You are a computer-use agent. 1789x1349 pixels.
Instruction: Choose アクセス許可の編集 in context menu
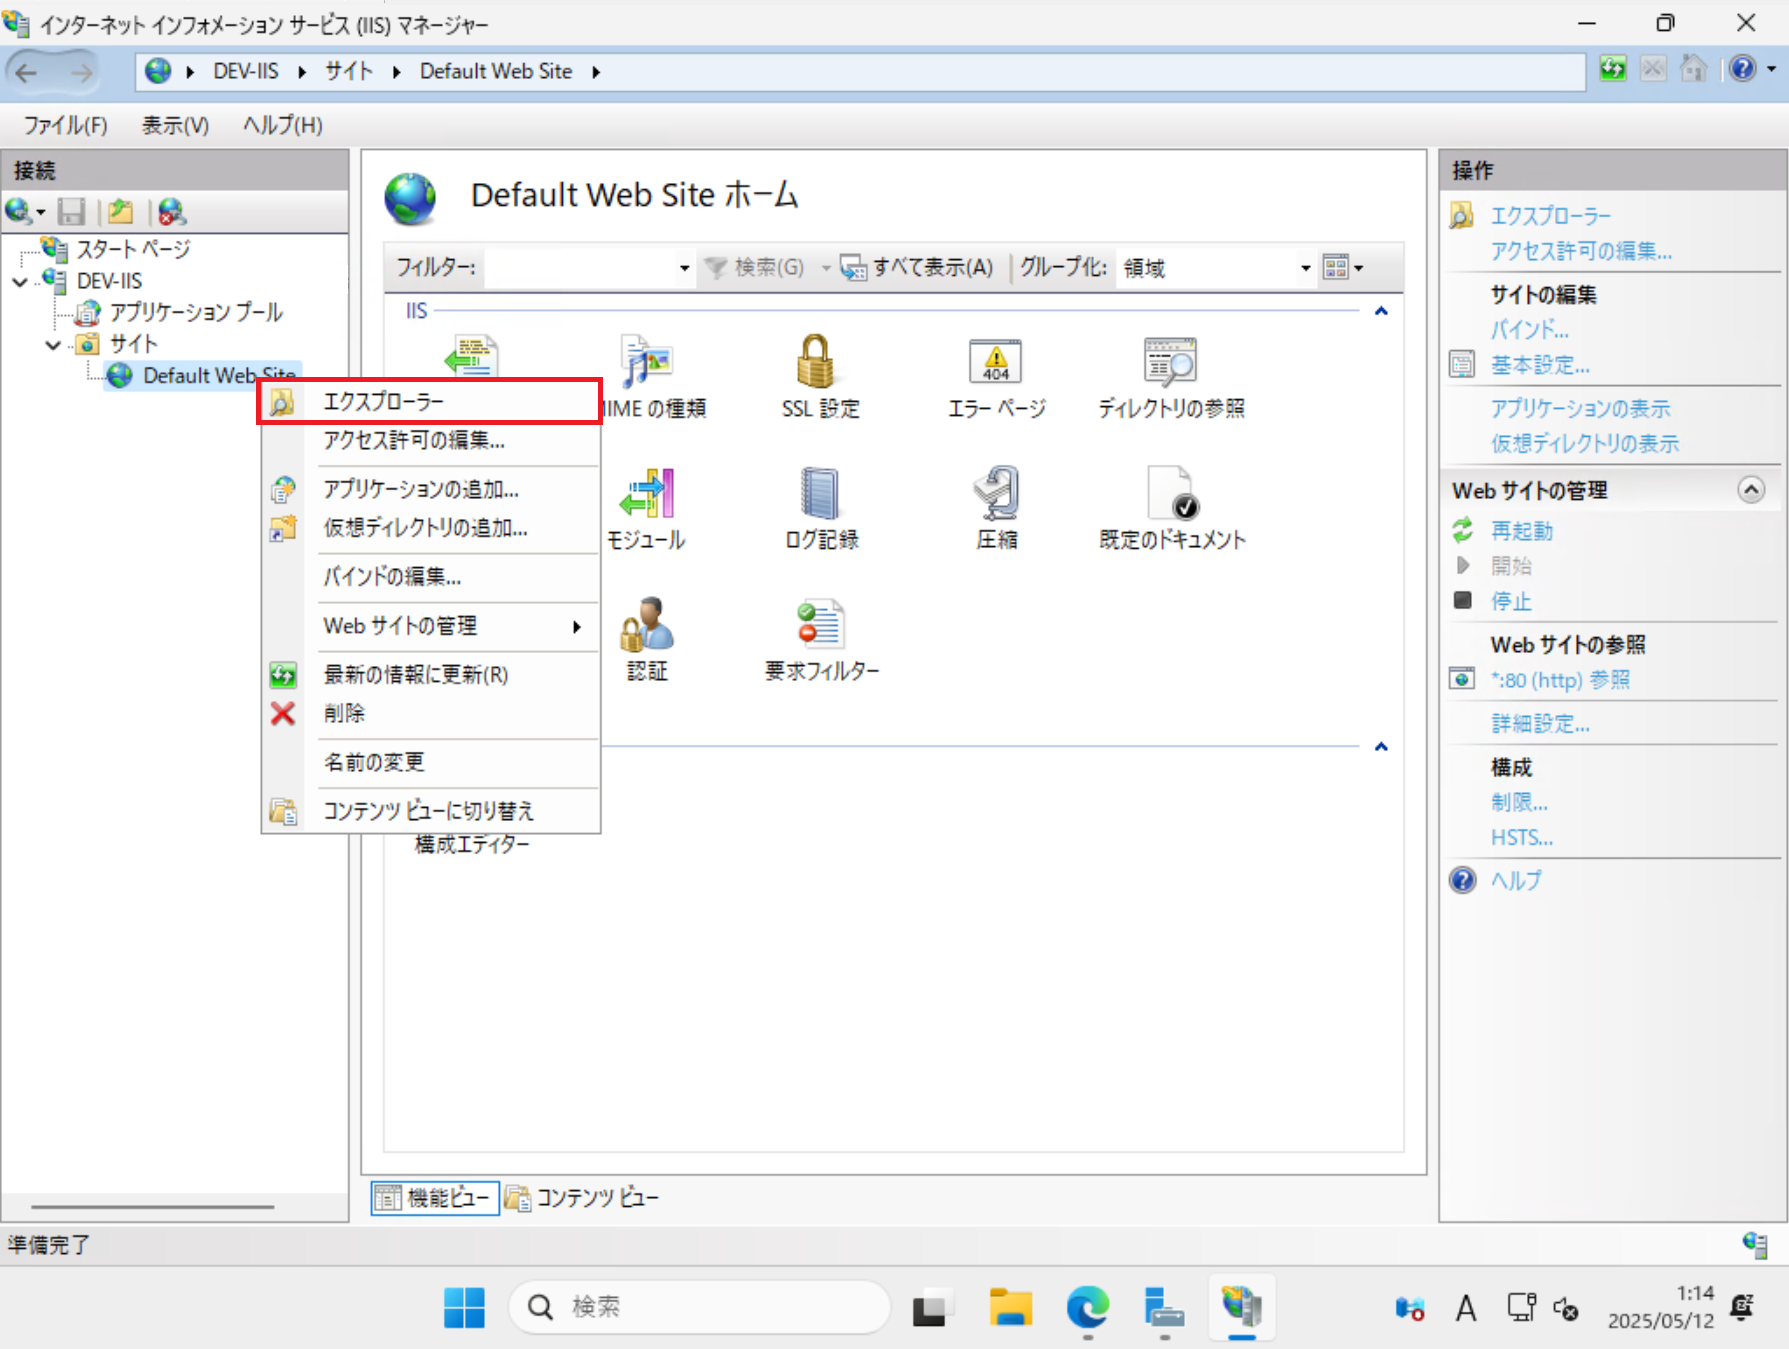click(x=432, y=440)
